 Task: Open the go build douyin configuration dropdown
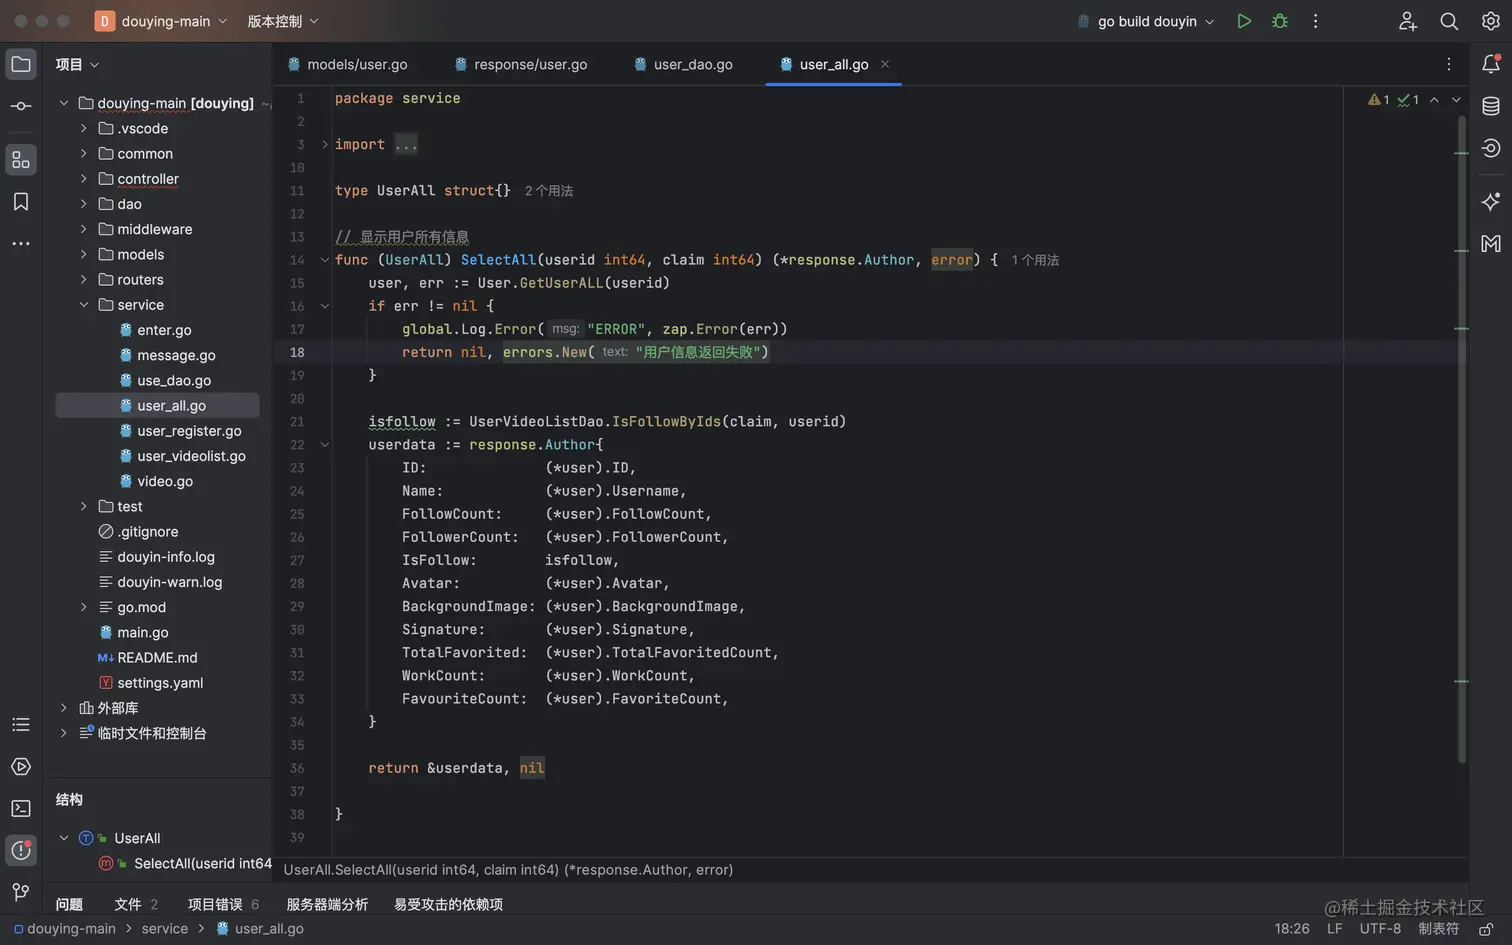pyautogui.click(x=1146, y=21)
